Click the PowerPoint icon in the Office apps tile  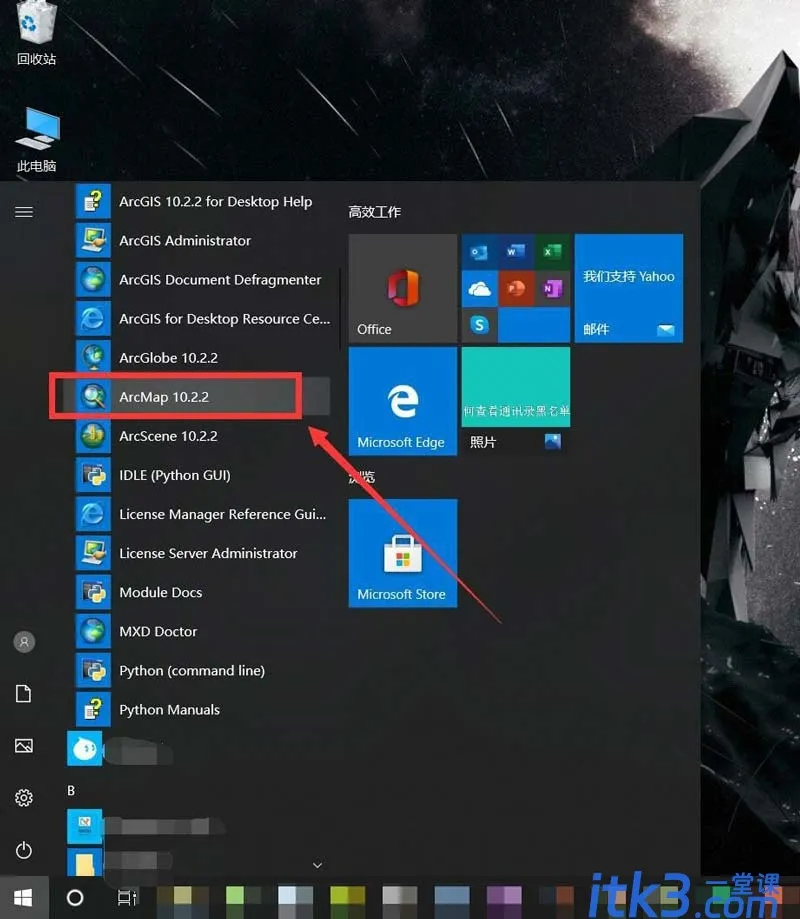coord(516,288)
